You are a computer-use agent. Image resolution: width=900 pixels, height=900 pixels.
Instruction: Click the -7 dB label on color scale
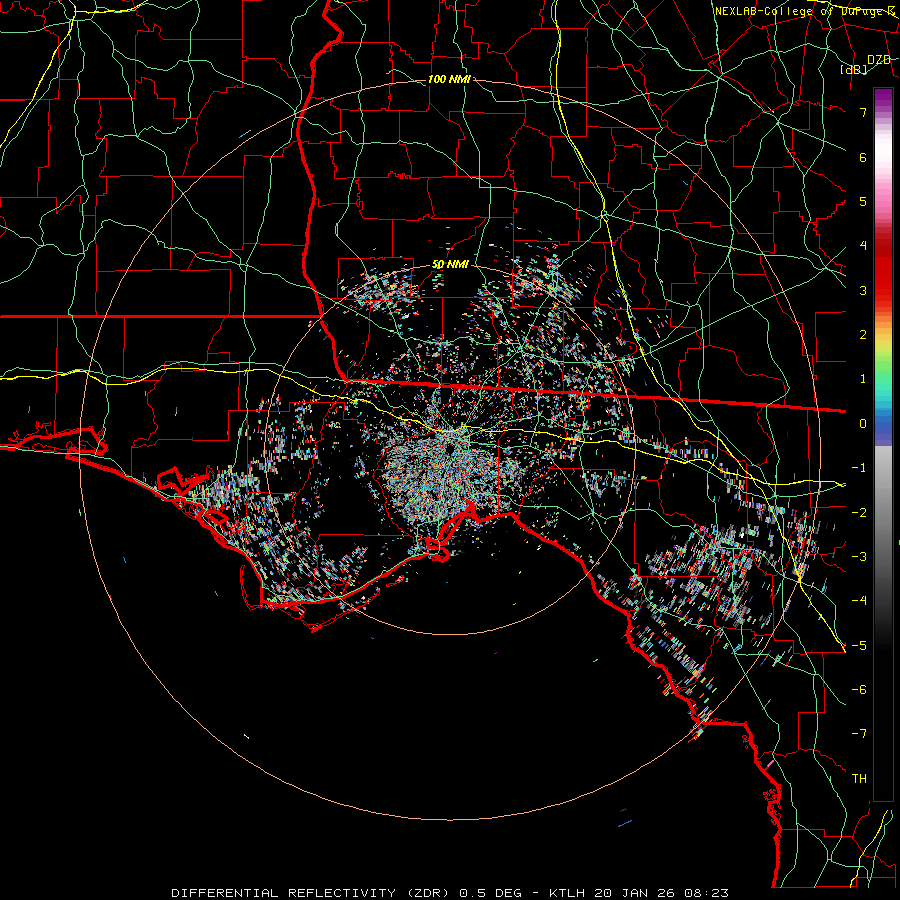(x=859, y=734)
